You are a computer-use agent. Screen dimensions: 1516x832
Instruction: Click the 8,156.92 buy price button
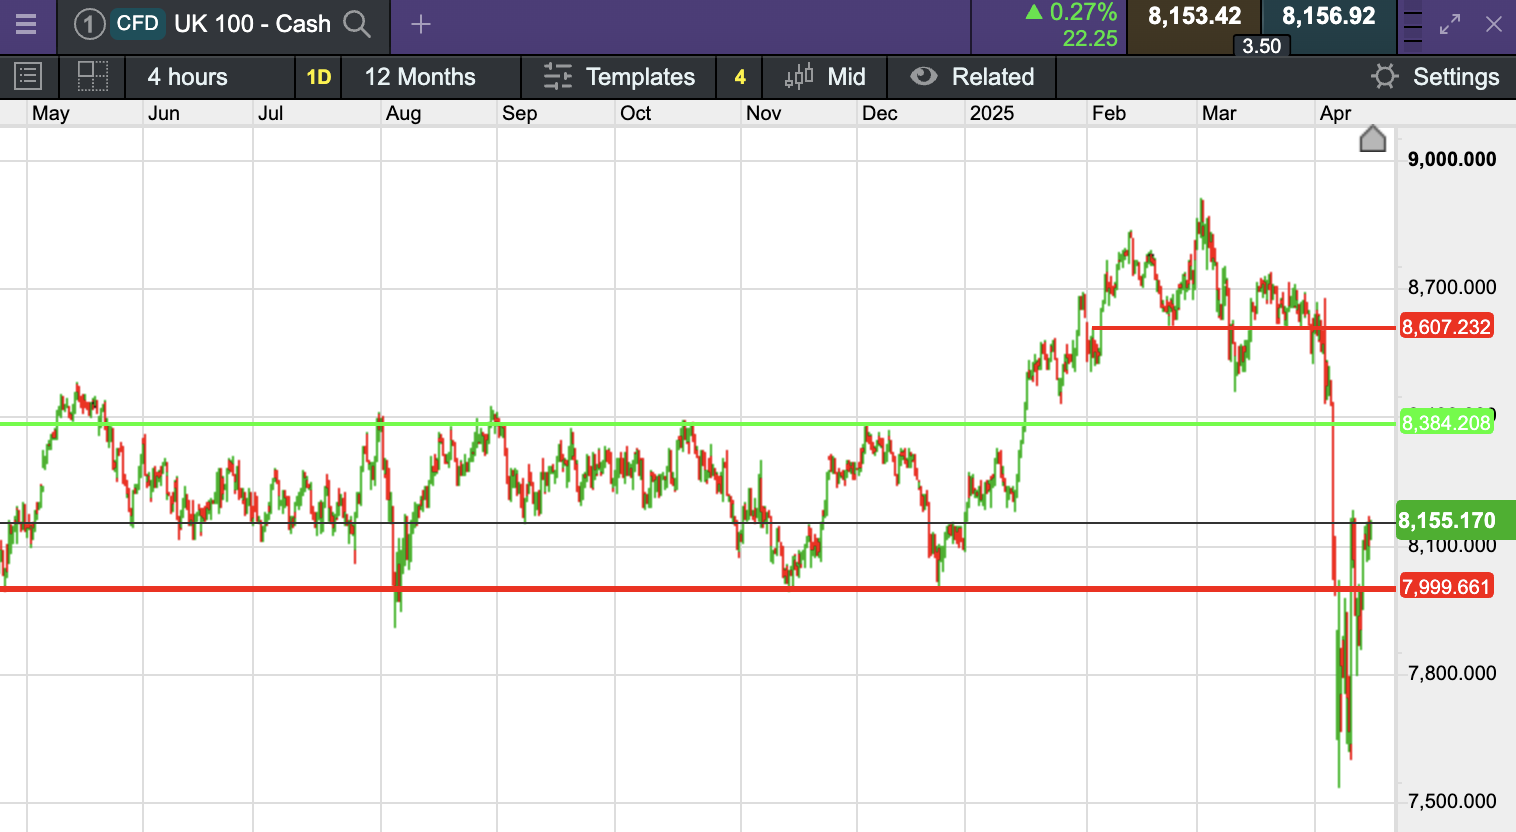(1328, 17)
